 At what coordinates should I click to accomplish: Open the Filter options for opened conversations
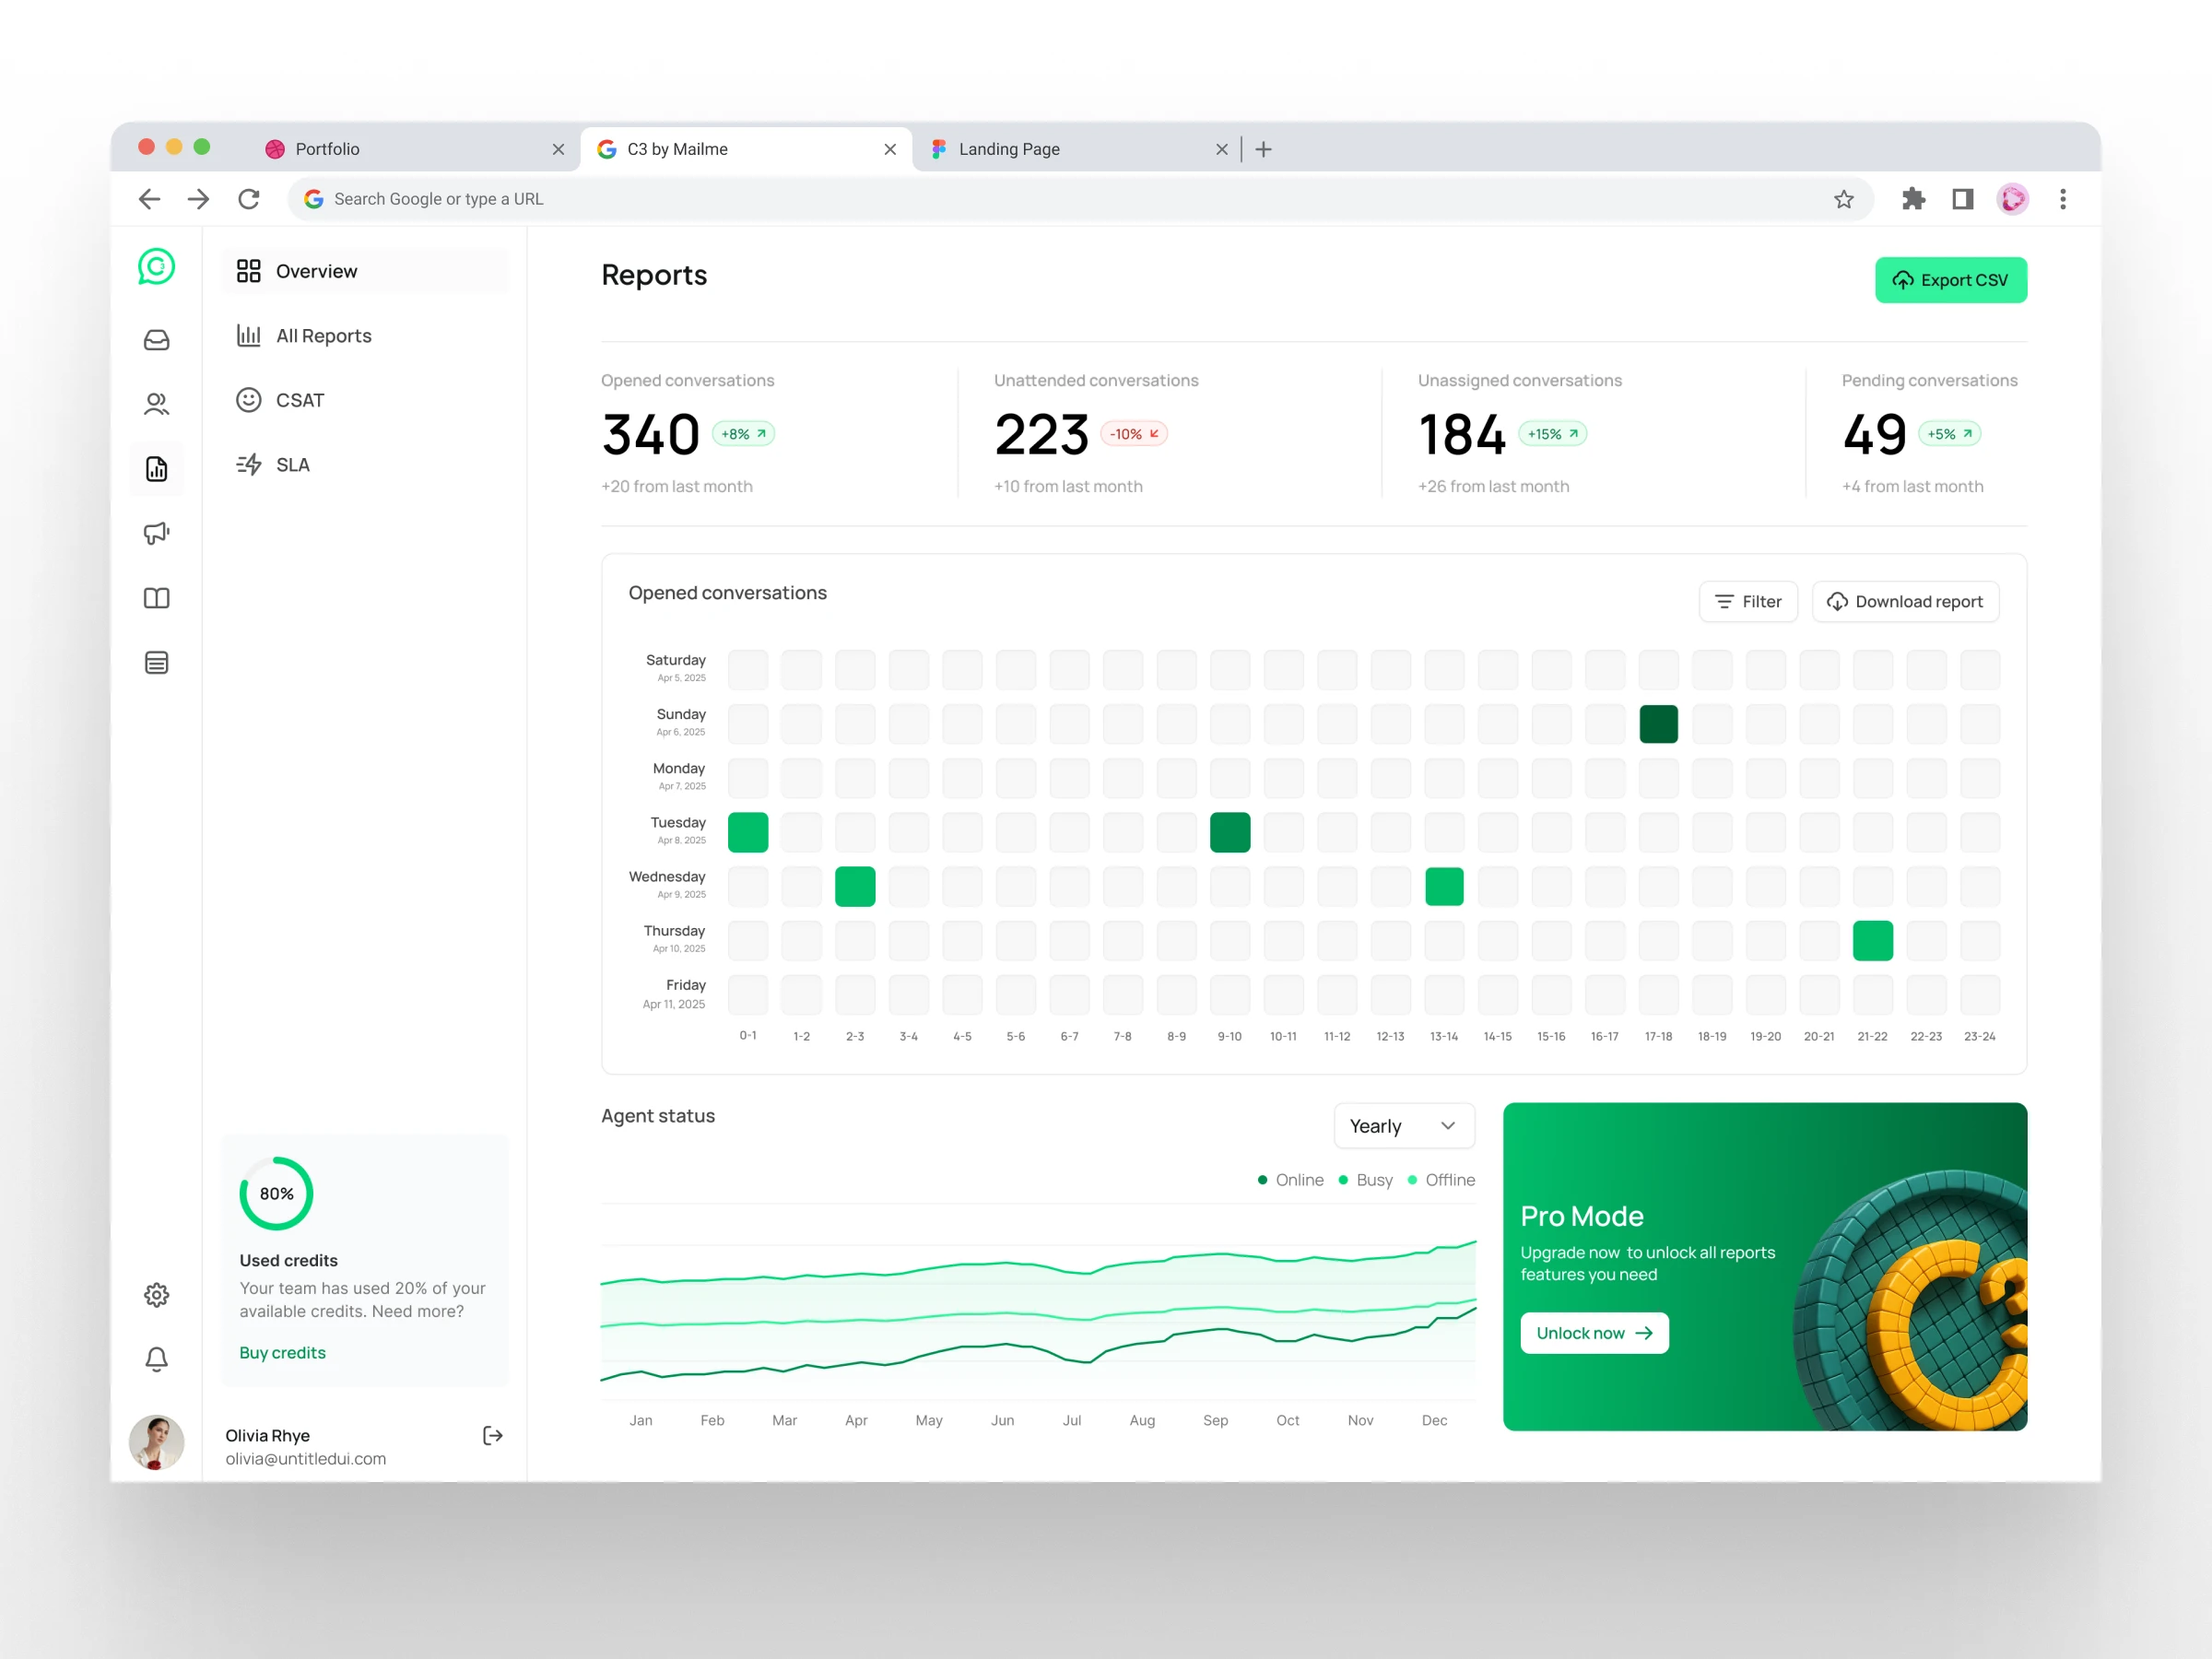click(1747, 601)
